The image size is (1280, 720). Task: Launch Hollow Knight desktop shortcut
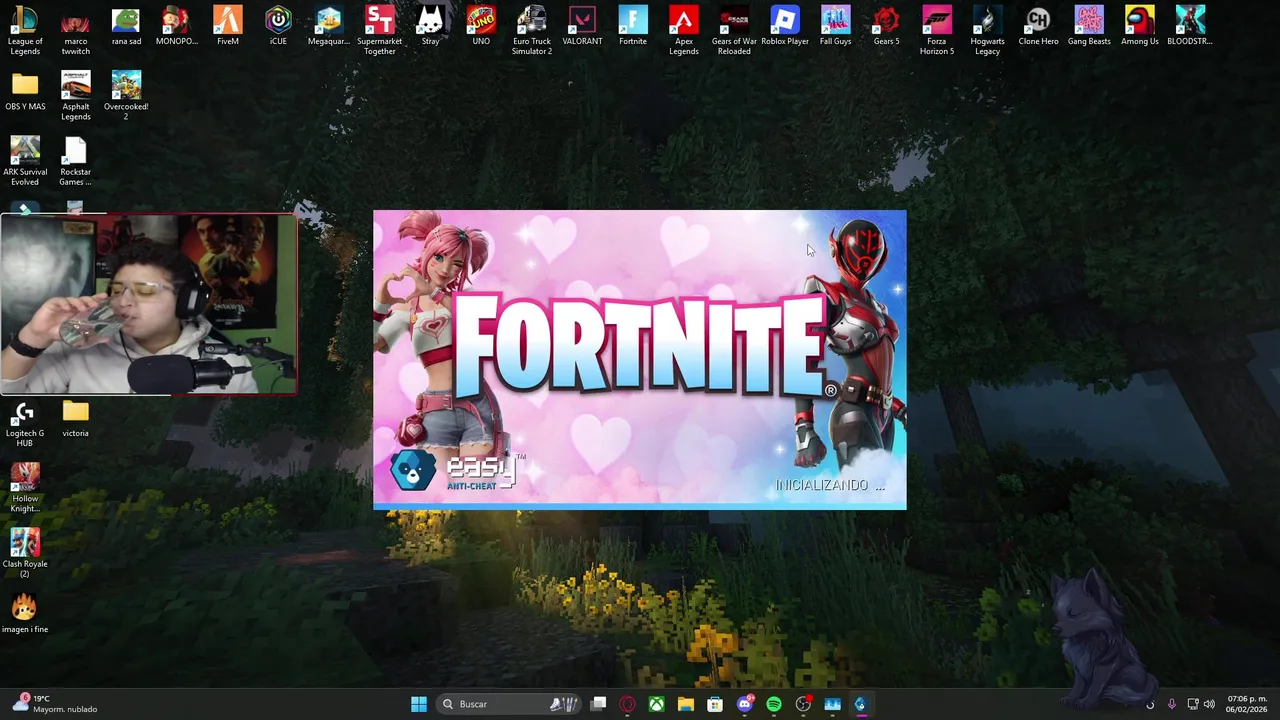point(25,487)
